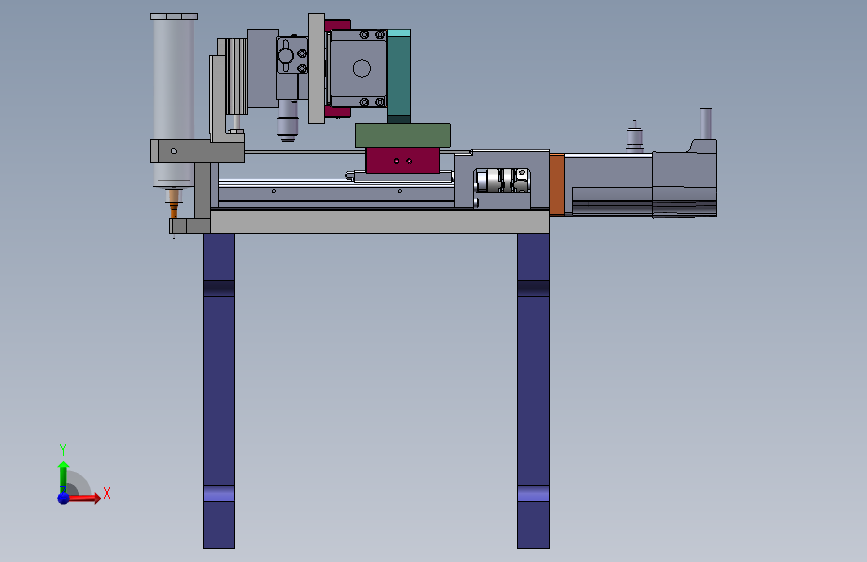
Task: Select the tall vertical gray plate beside the stage
Action: 316,69
